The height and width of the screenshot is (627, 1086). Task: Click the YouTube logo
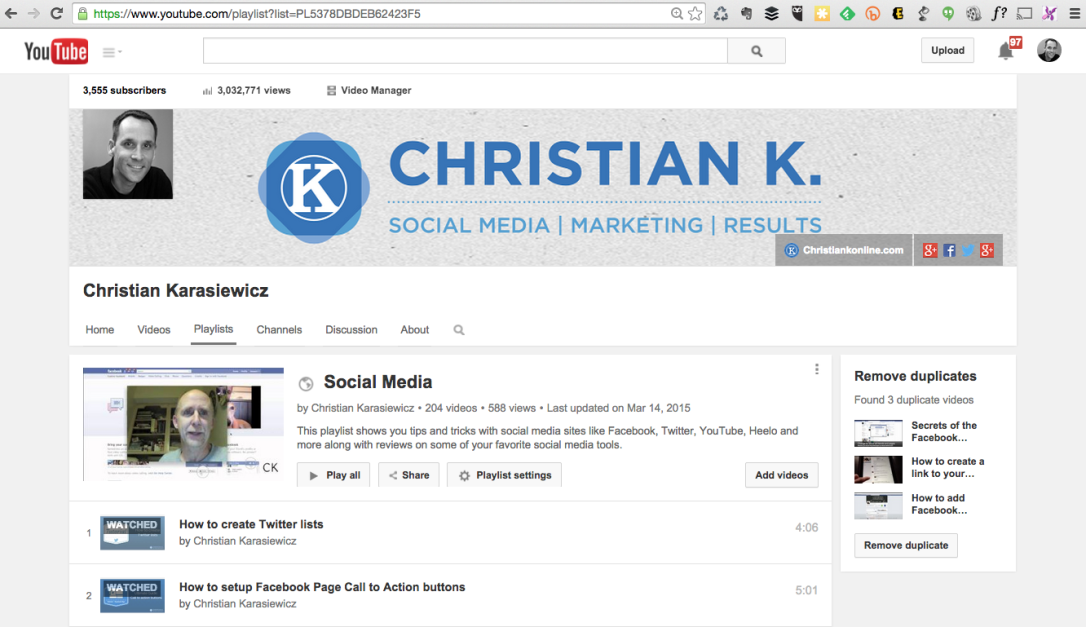56,51
